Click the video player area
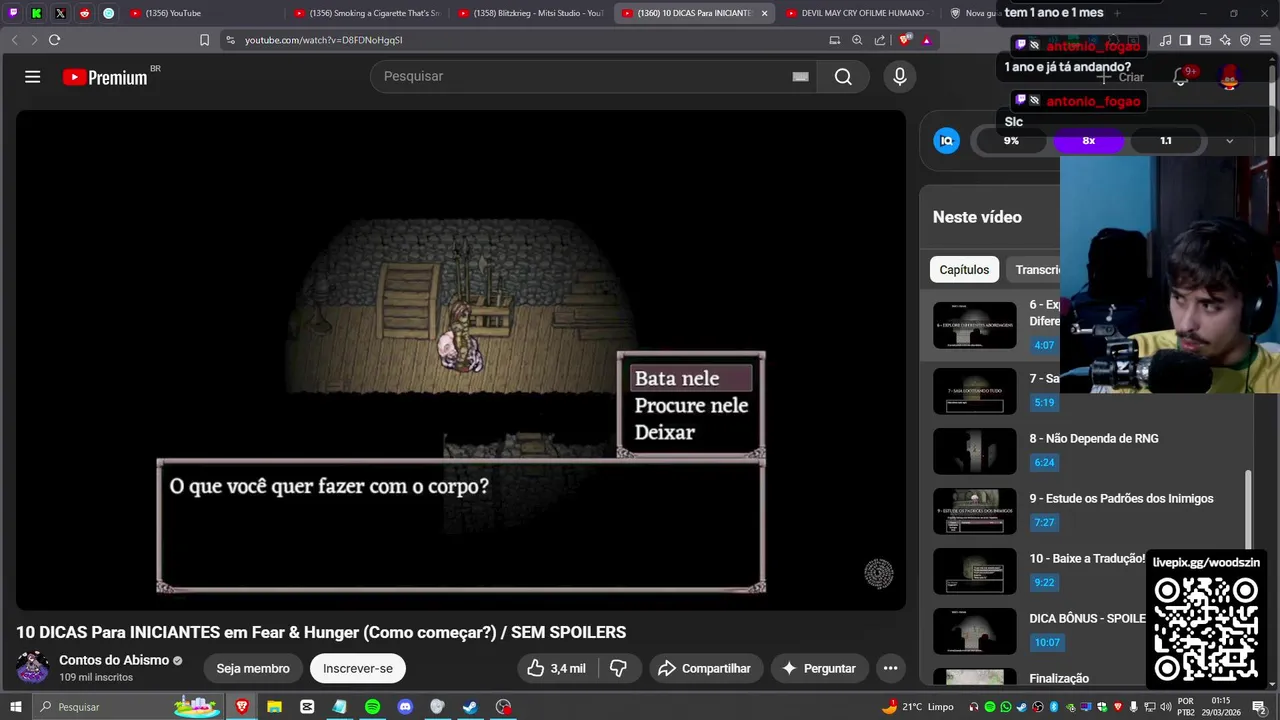Screen dimensions: 1280x720 point(461,360)
